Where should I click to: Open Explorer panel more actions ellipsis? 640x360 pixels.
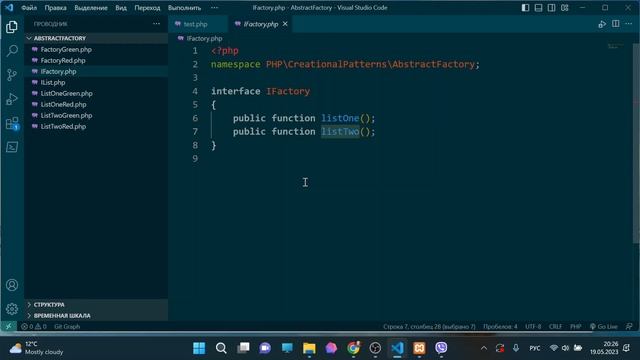[x=156, y=24]
